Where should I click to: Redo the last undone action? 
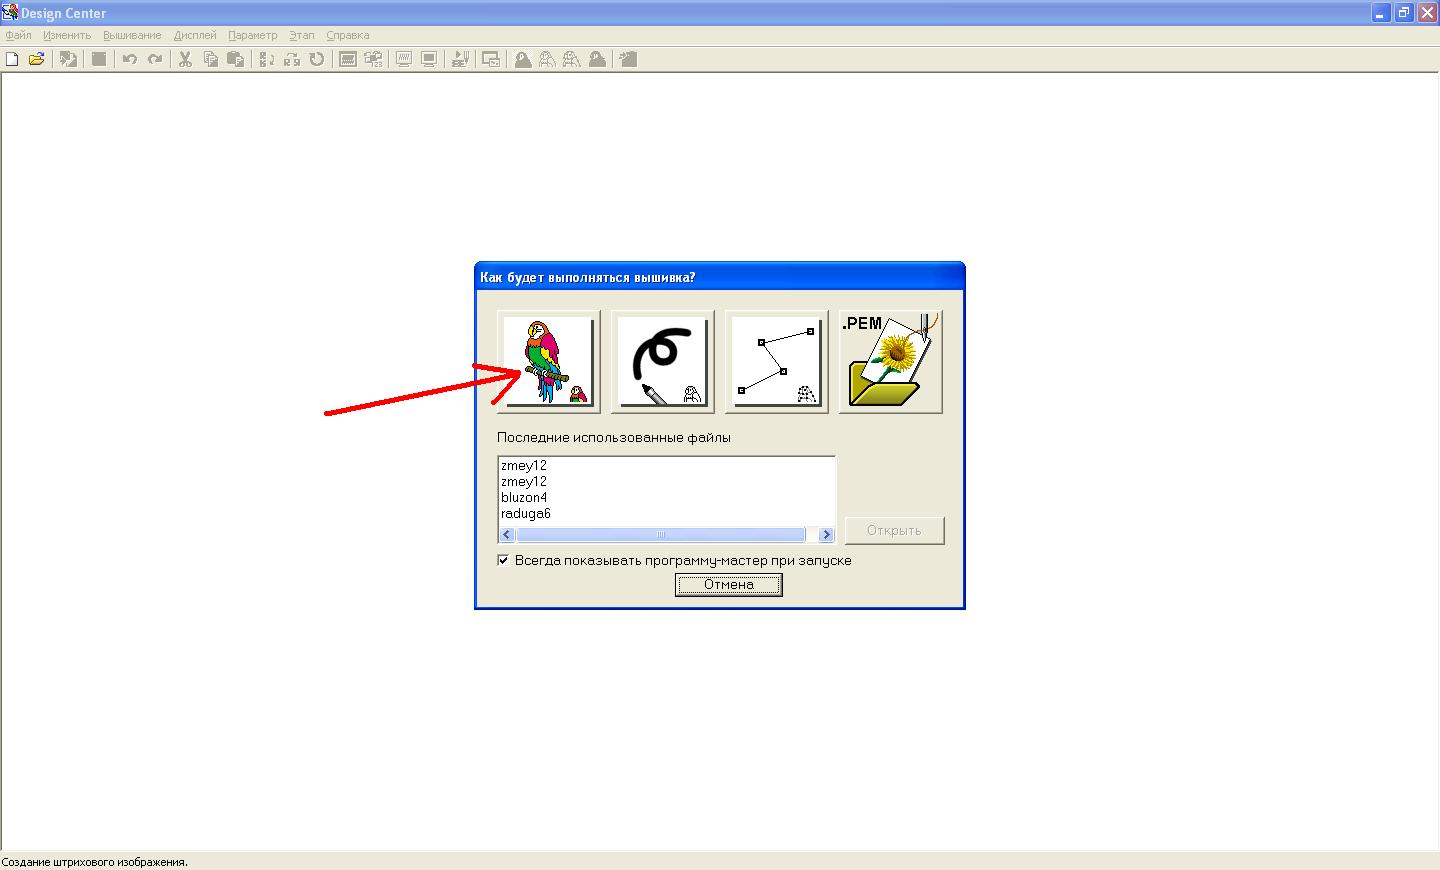coord(155,59)
